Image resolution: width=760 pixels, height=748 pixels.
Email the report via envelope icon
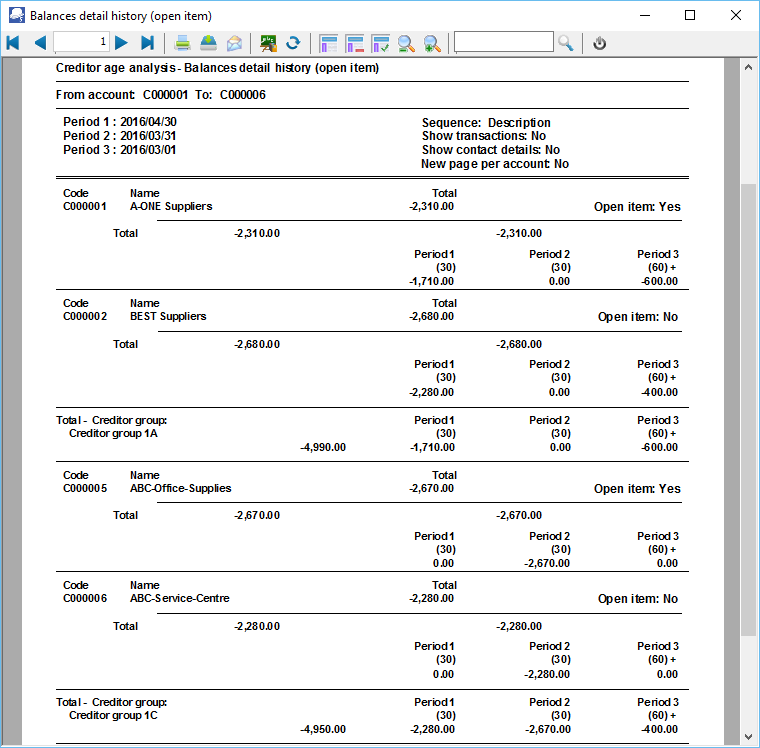coord(234,43)
